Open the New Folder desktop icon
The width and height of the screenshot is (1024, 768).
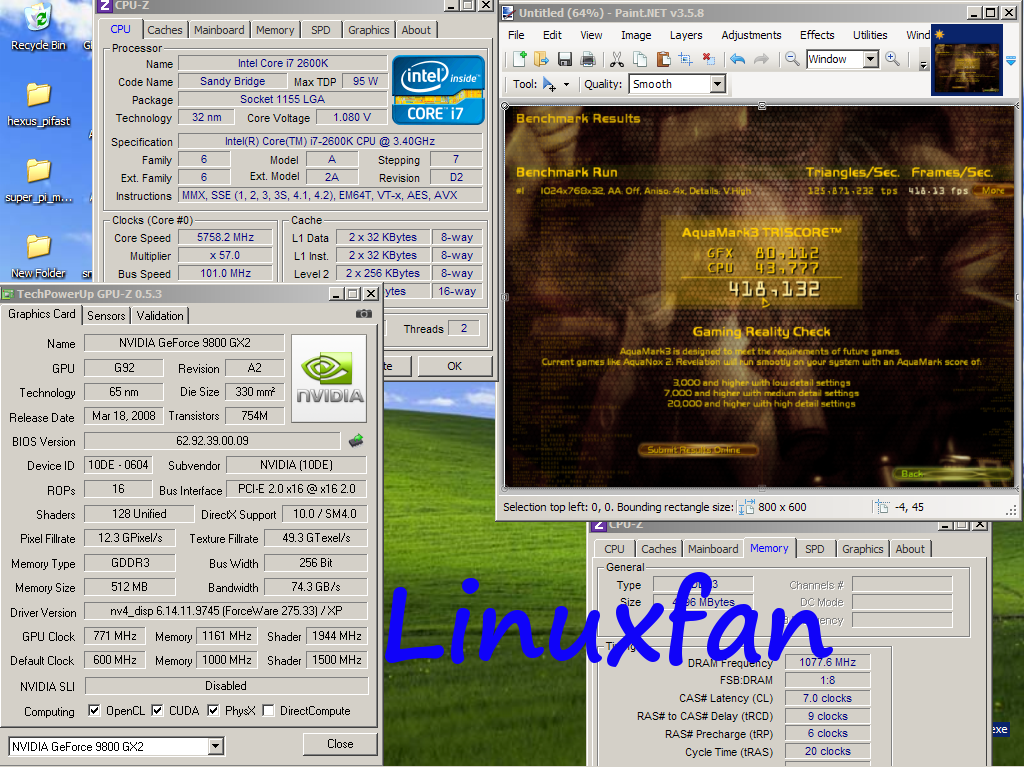(39, 257)
